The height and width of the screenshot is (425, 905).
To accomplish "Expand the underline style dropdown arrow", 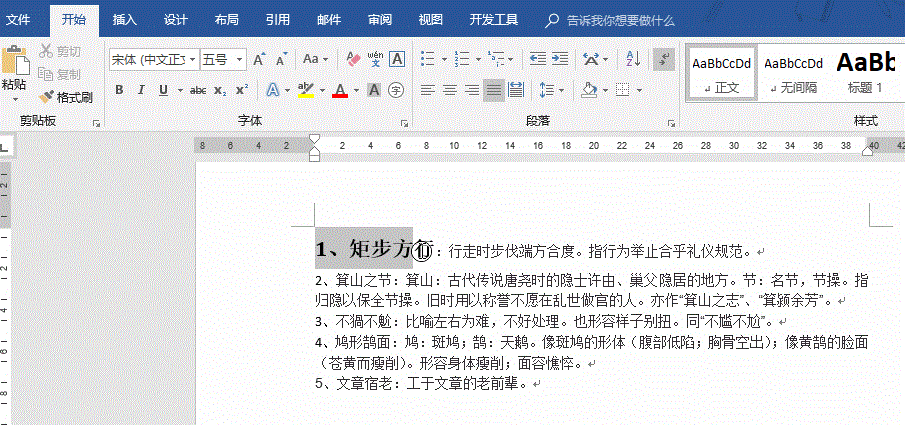I will [x=179, y=91].
